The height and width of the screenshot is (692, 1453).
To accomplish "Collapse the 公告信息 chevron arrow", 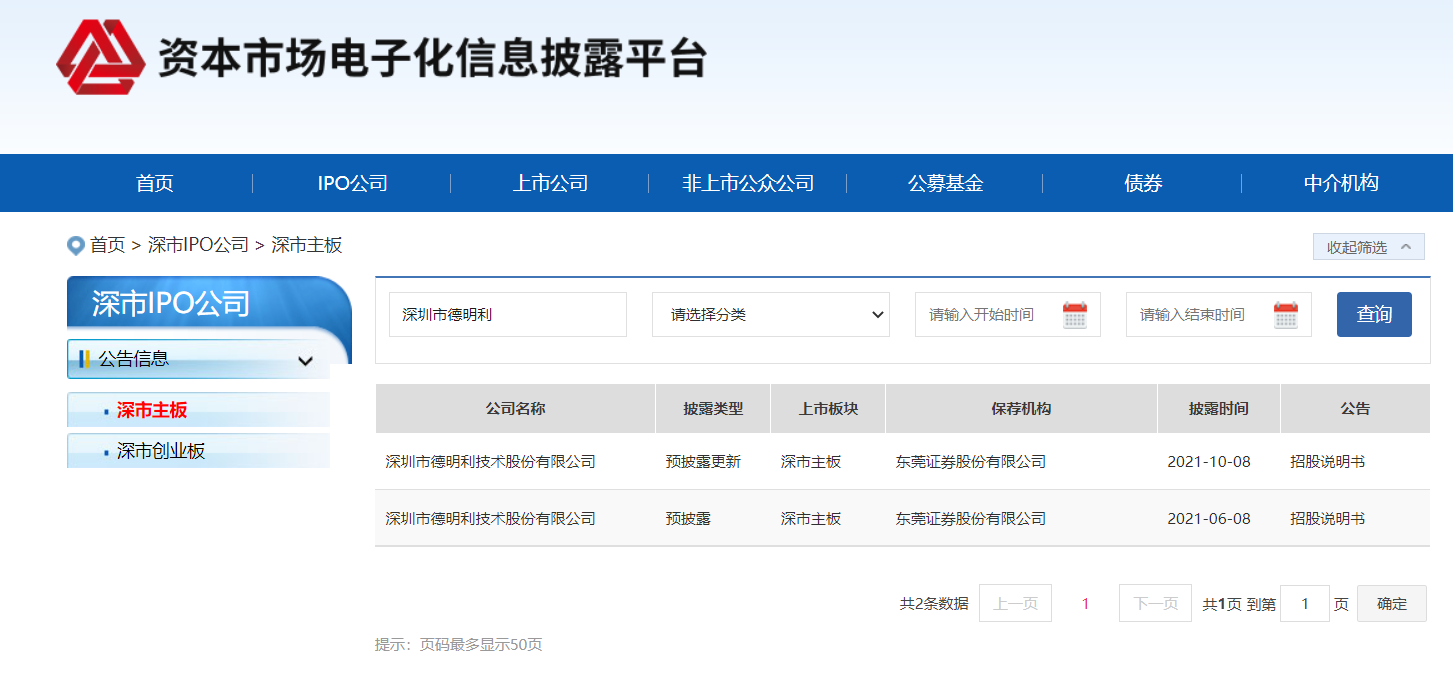I will pyautogui.click(x=305, y=361).
